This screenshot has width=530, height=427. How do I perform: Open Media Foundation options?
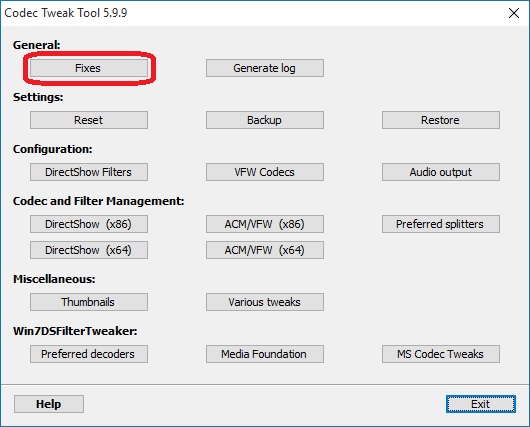point(265,354)
